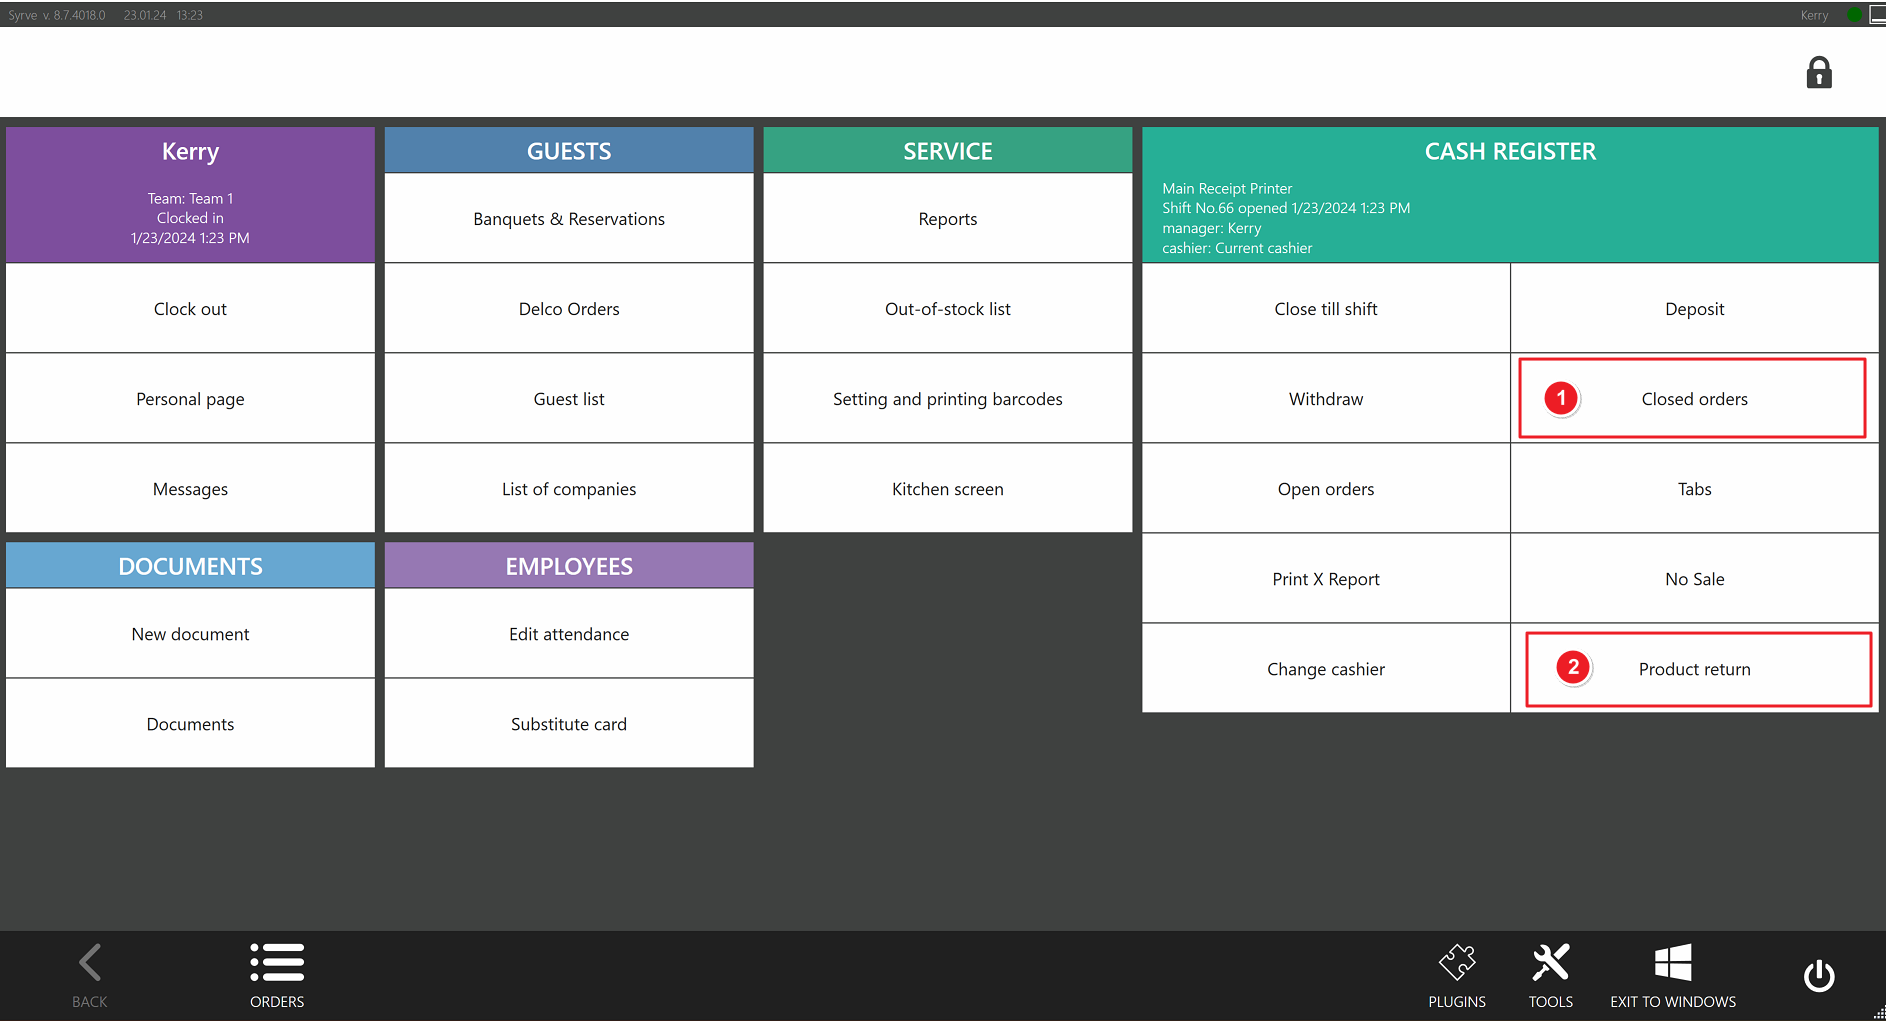The image size is (1886, 1021).
Task: Click the green status indicator at top right
Action: [1854, 15]
